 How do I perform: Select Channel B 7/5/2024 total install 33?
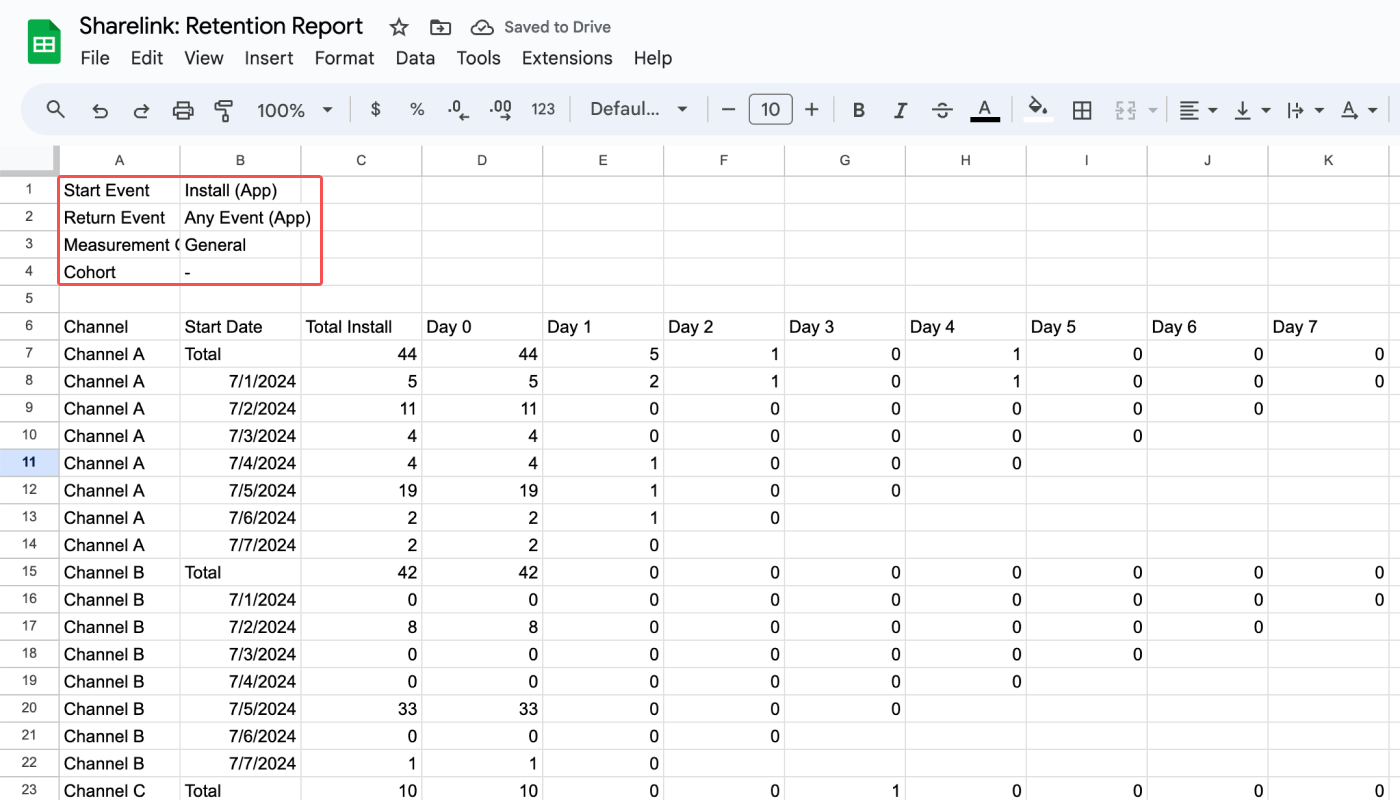(x=361, y=708)
